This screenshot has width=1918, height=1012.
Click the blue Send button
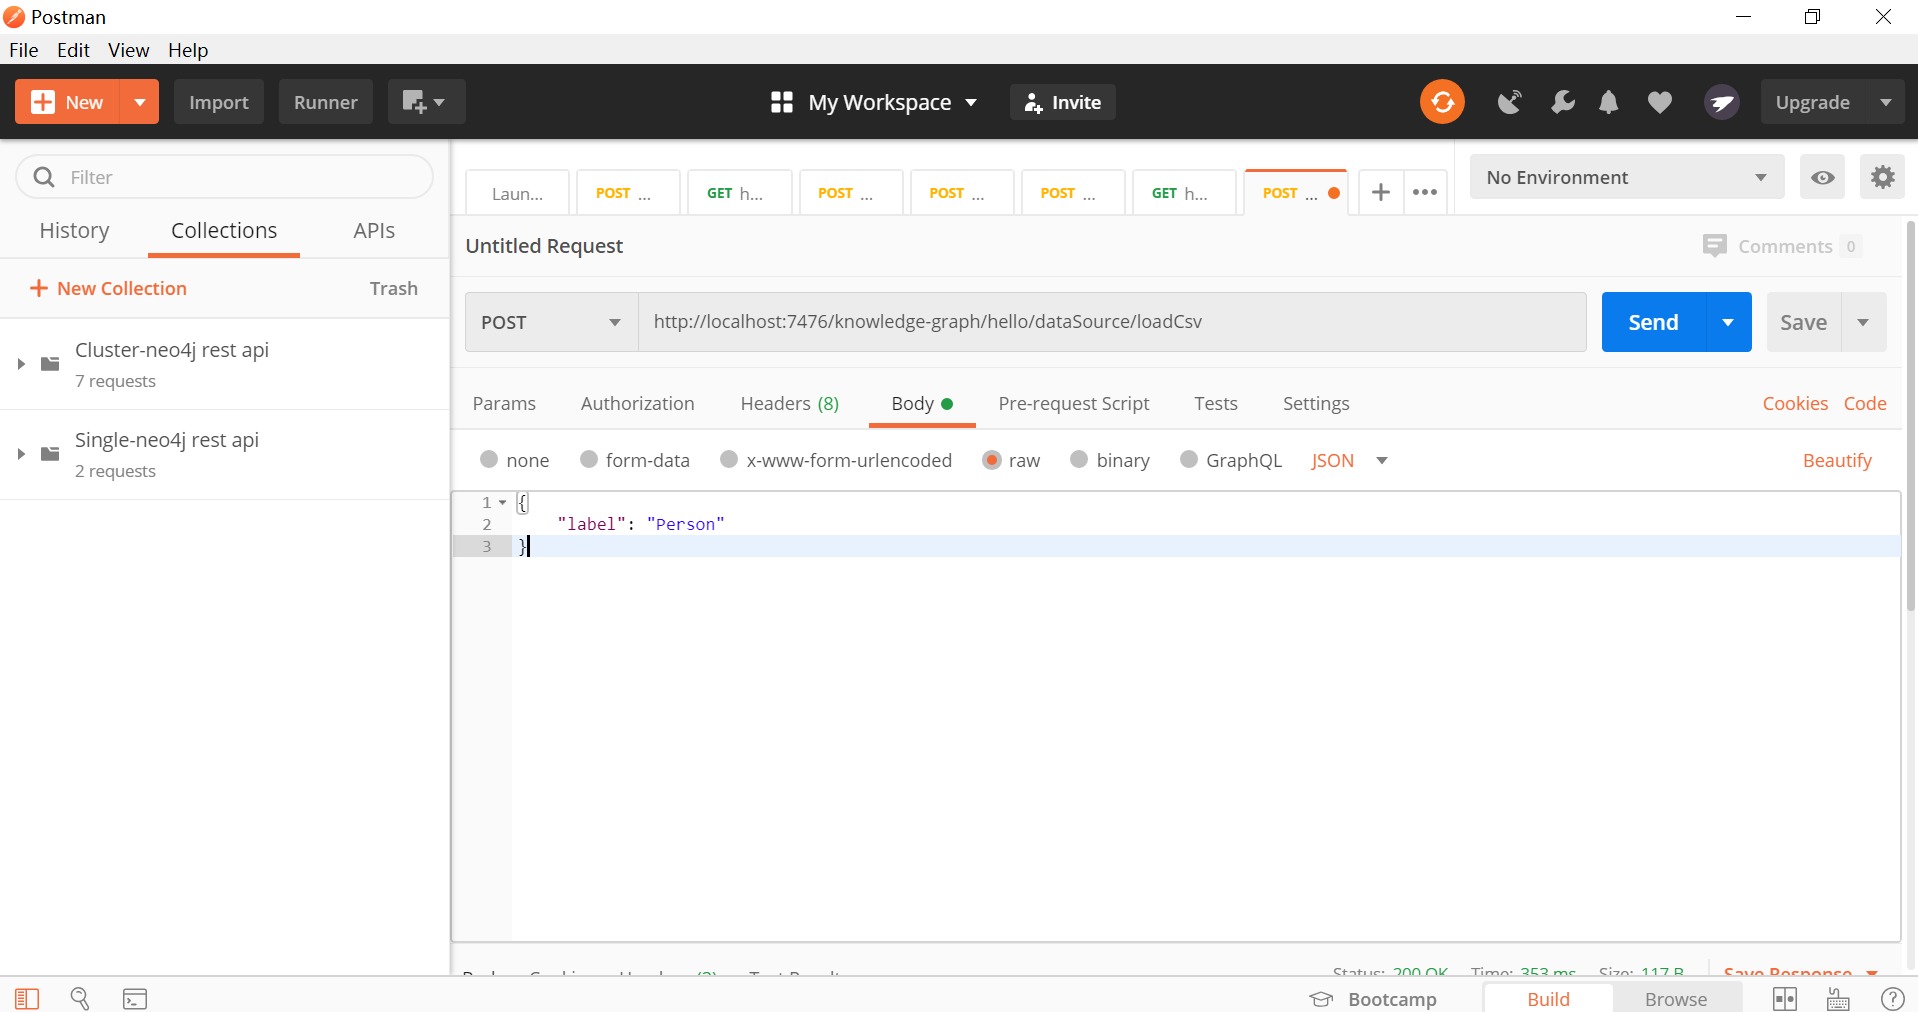pyautogui.click(x=1653, y=322)
